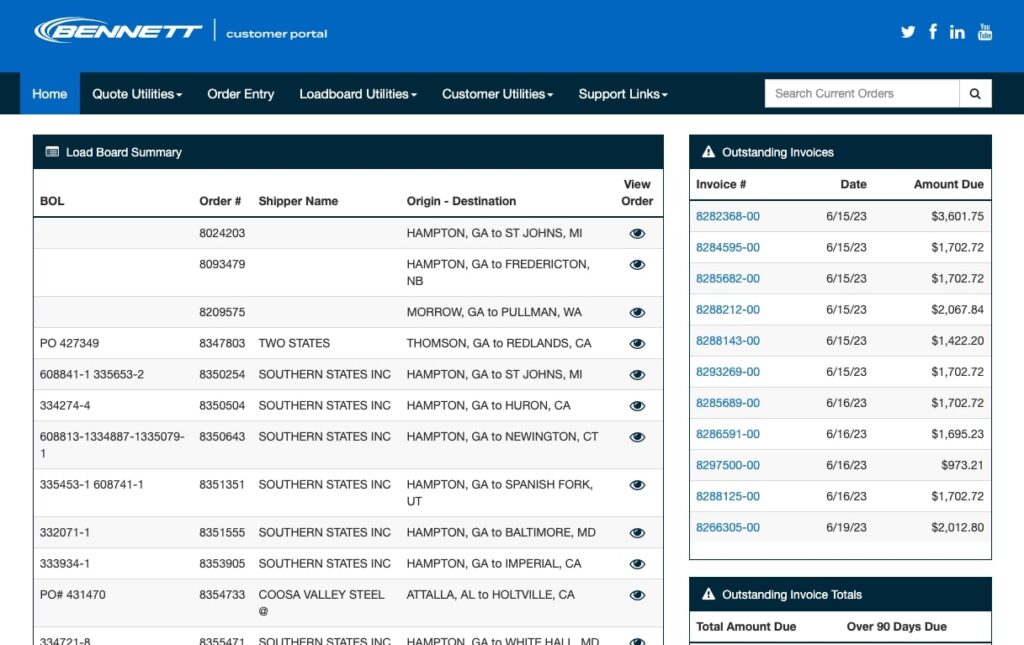The width and height of the screenshot is (1024, 645).
Task: Expand the Support Links dropdown
Action: click(623, 93)
